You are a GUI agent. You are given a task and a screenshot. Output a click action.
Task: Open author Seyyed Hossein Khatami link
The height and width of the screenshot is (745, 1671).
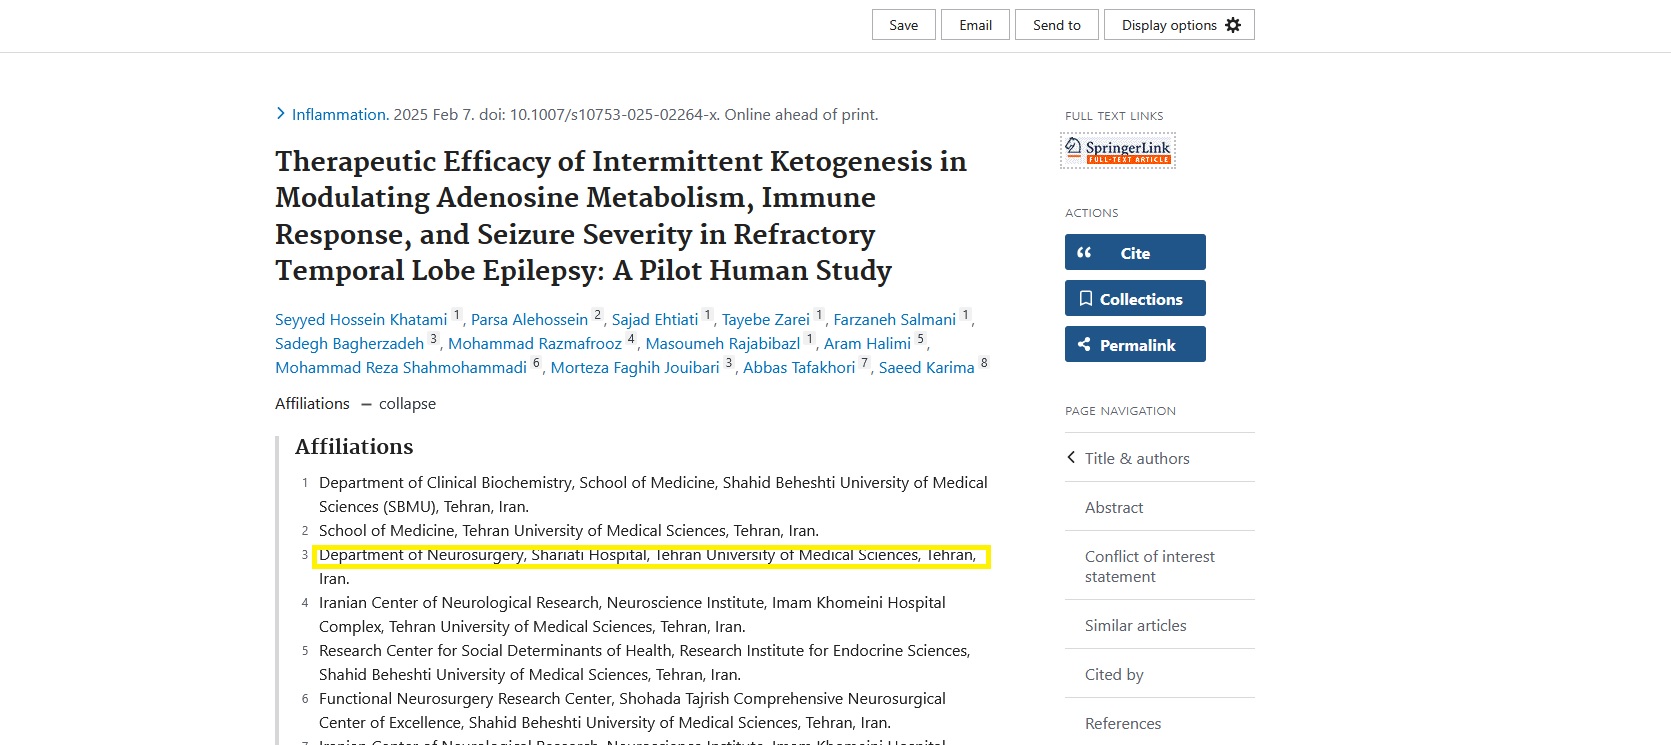(x=361, y=320)
